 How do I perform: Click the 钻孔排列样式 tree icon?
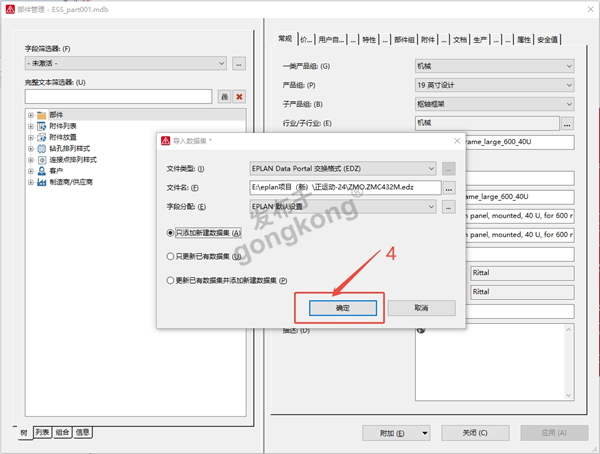41,149
